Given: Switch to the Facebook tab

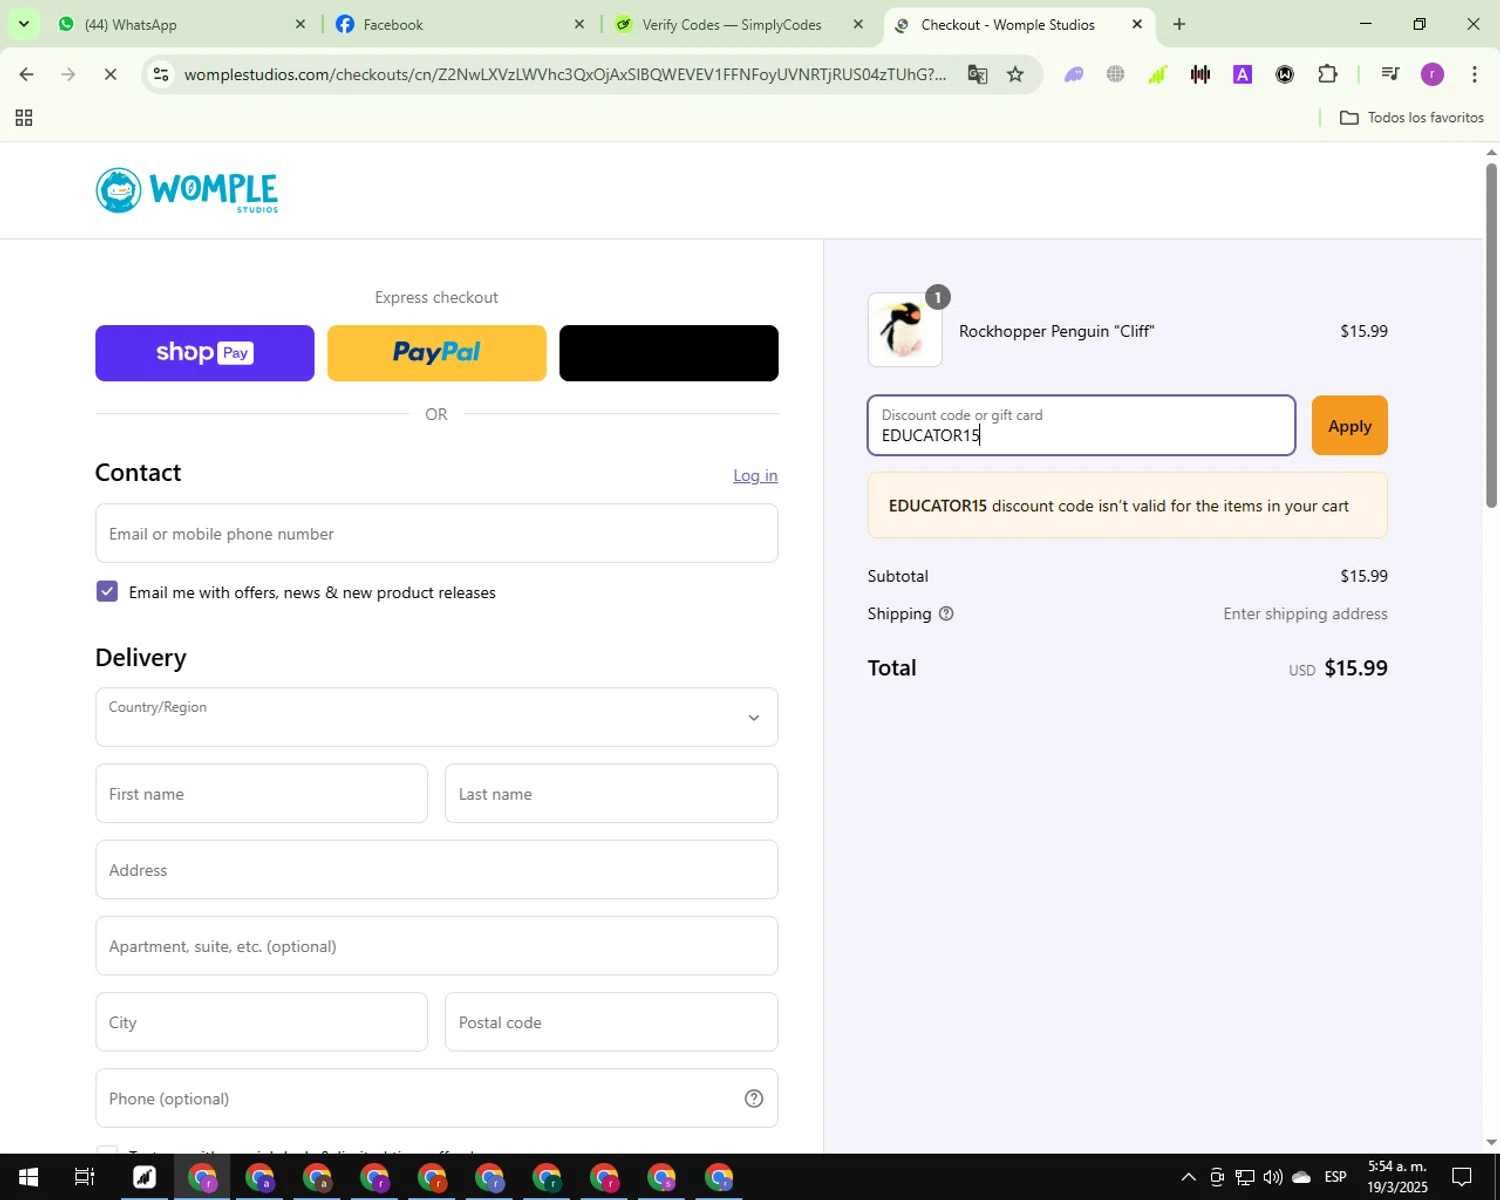Looking at the screenshot, I should point(460,24).
